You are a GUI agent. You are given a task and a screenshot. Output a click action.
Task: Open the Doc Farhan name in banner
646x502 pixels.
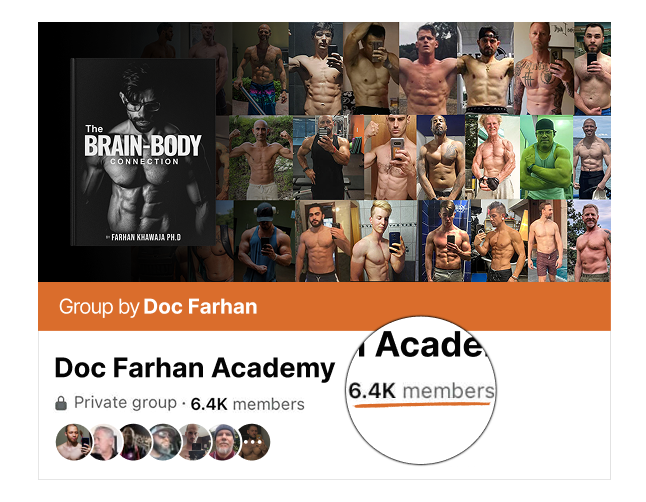(x=200, y=307)
